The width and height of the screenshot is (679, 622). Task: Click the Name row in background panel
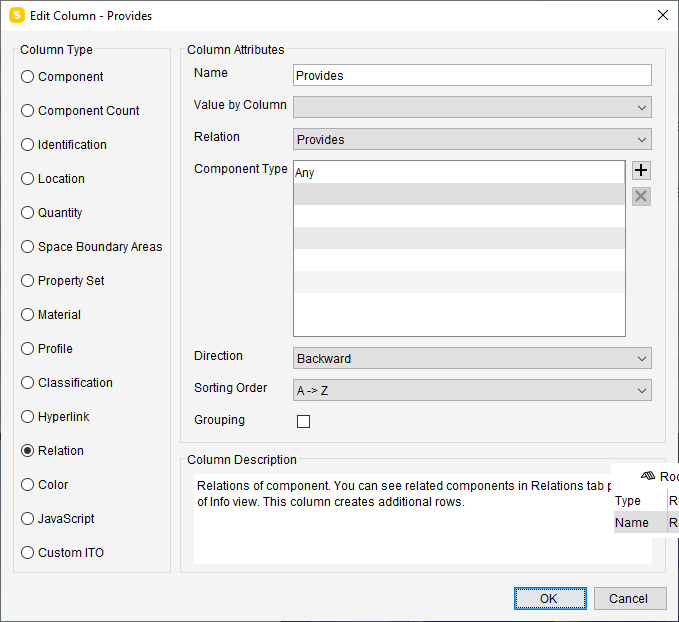pyautogui.click(x=646, y=522)
